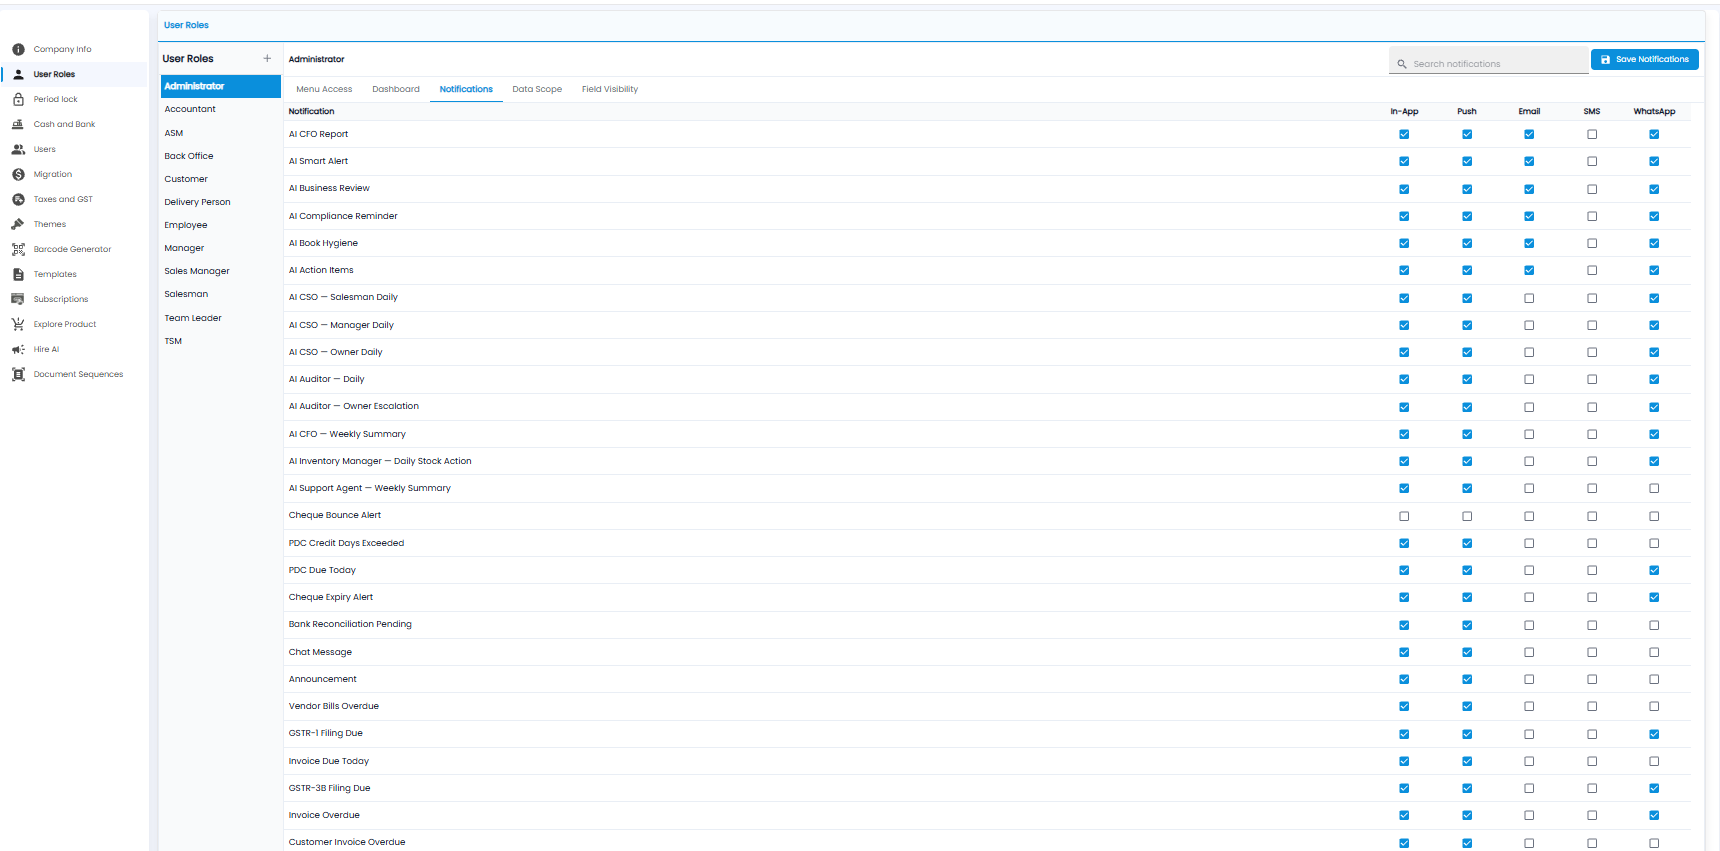Click the User Roles person icon
Image resolution: width=1720 pixels, height=851 pixels.
[18, 74]
